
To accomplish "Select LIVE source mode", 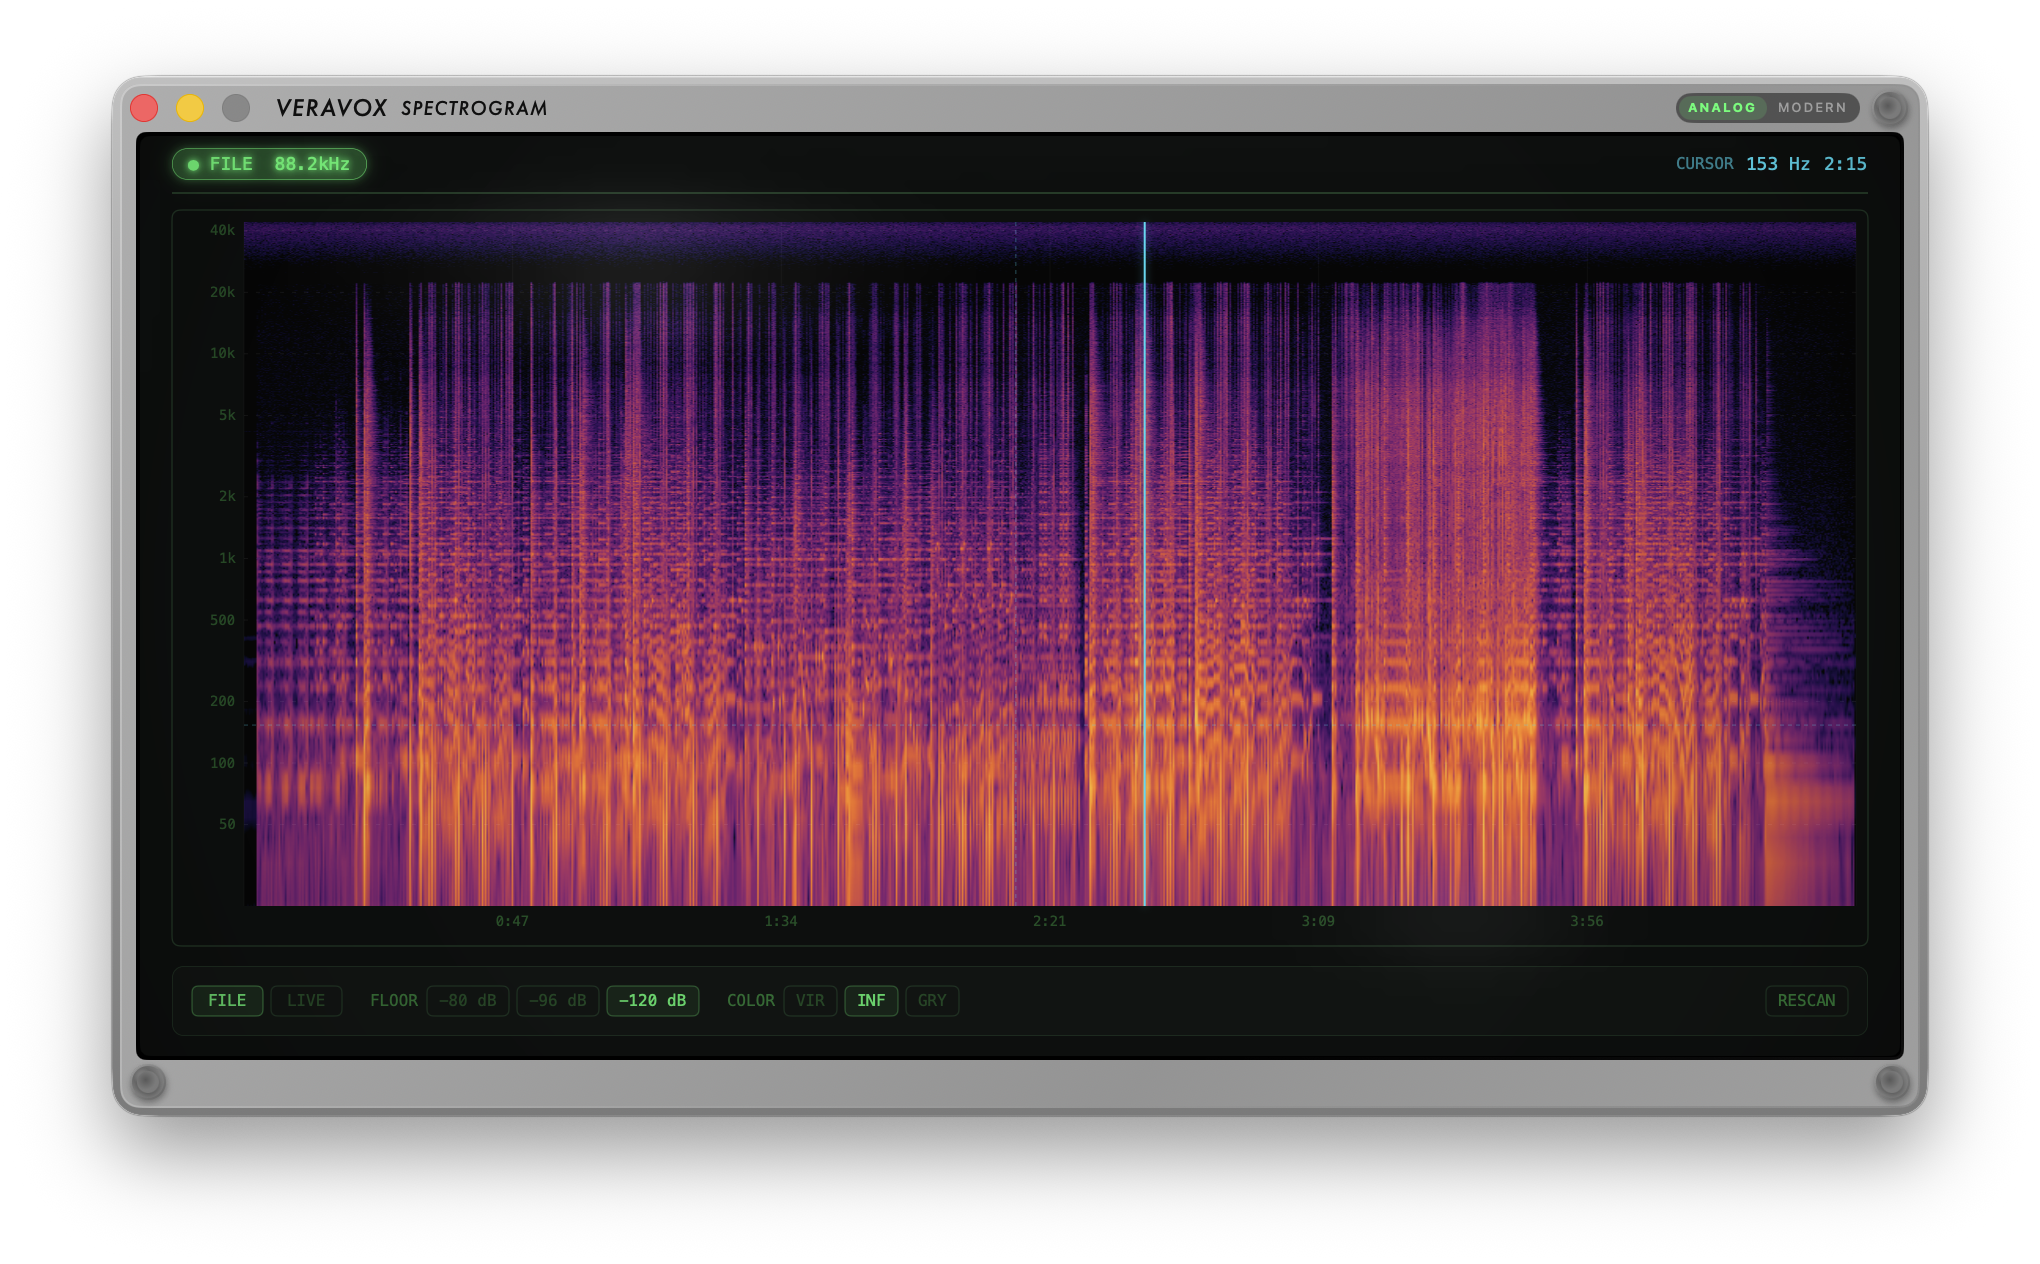I will pos(306,1001).
